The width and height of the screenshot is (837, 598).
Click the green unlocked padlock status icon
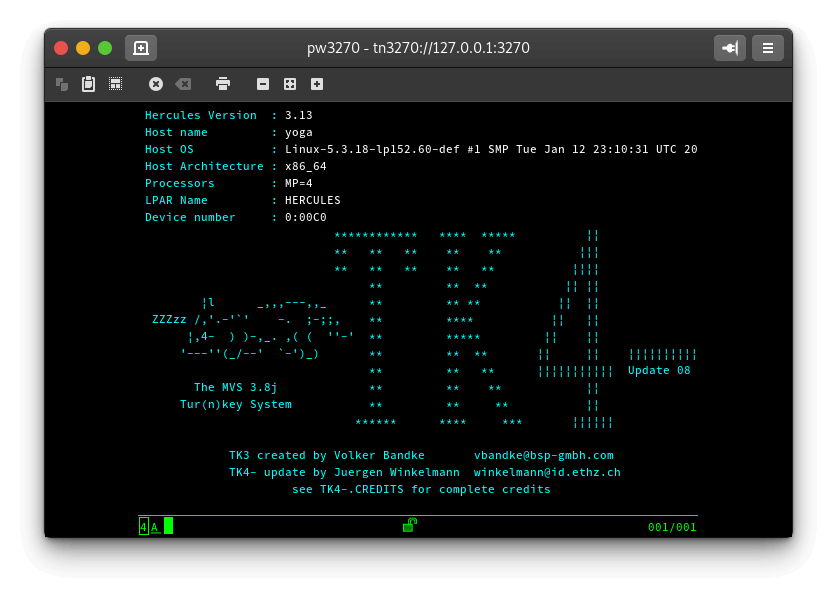pos(410,525)
